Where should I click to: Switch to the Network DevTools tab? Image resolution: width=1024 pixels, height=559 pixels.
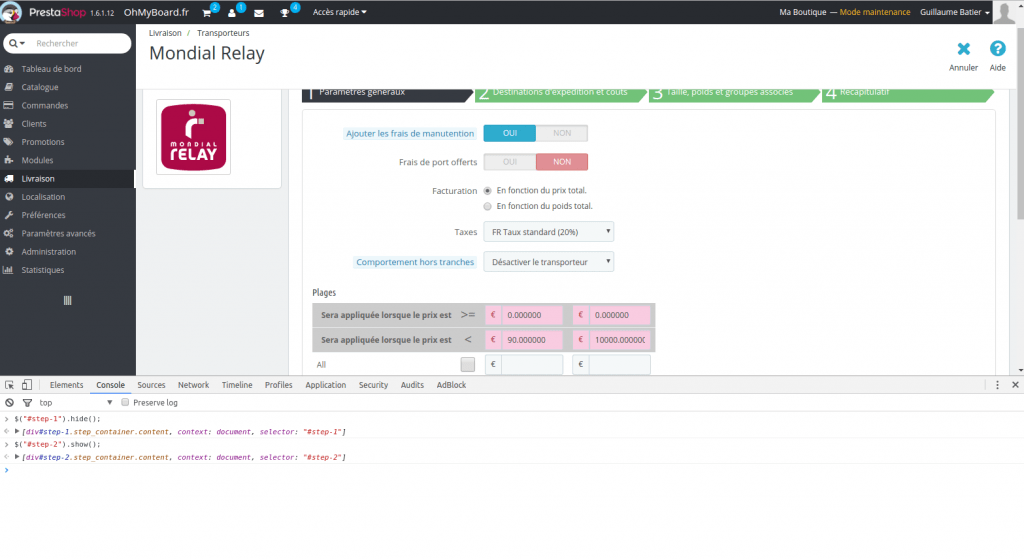(x=193, y=385)
